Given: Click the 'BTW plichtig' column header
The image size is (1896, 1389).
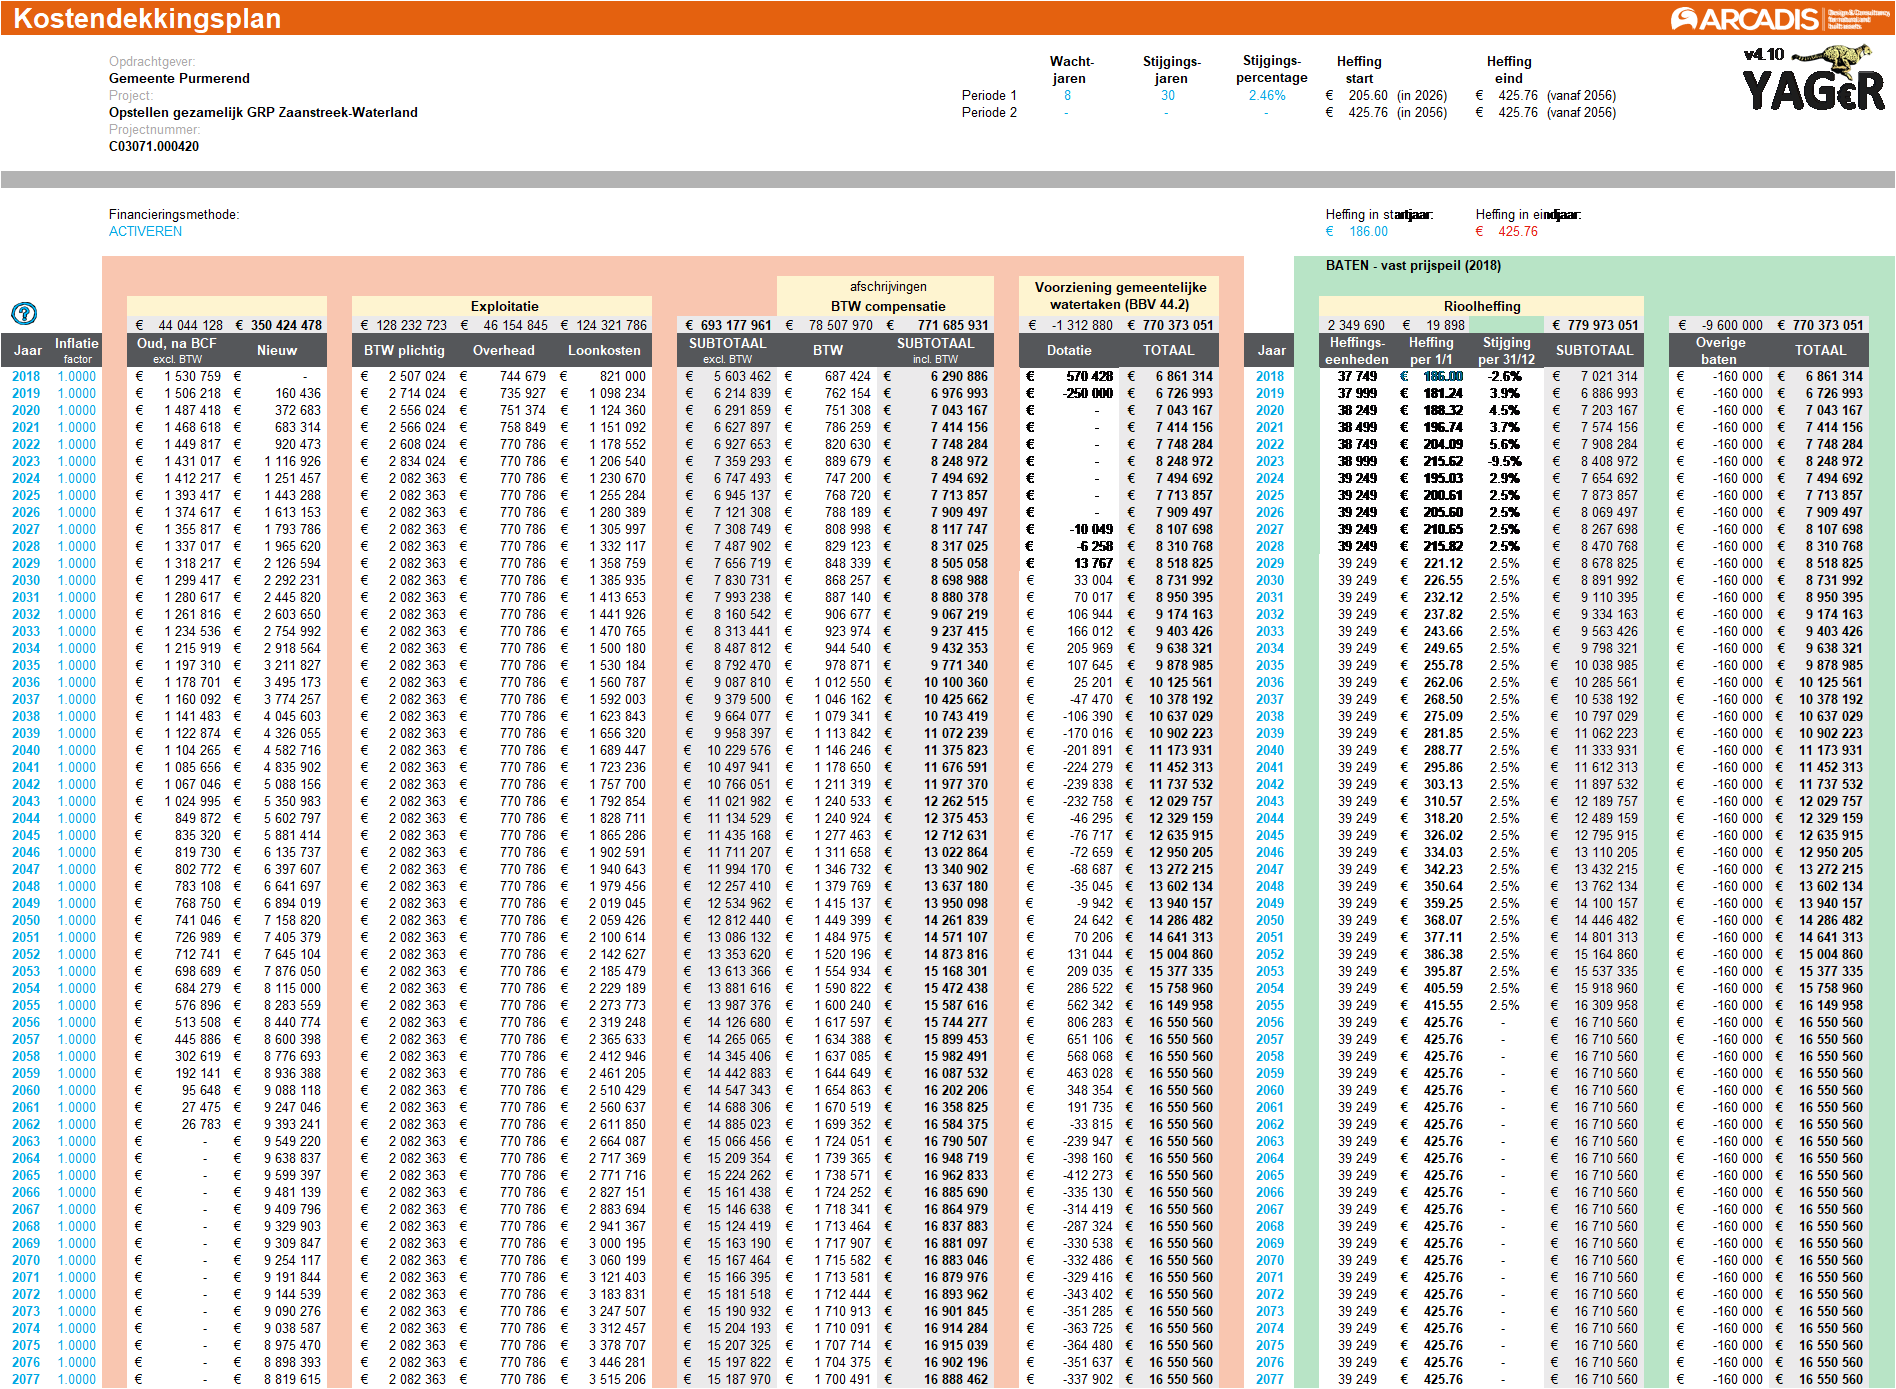Looking at the screenshot, I should pos(404,350).
